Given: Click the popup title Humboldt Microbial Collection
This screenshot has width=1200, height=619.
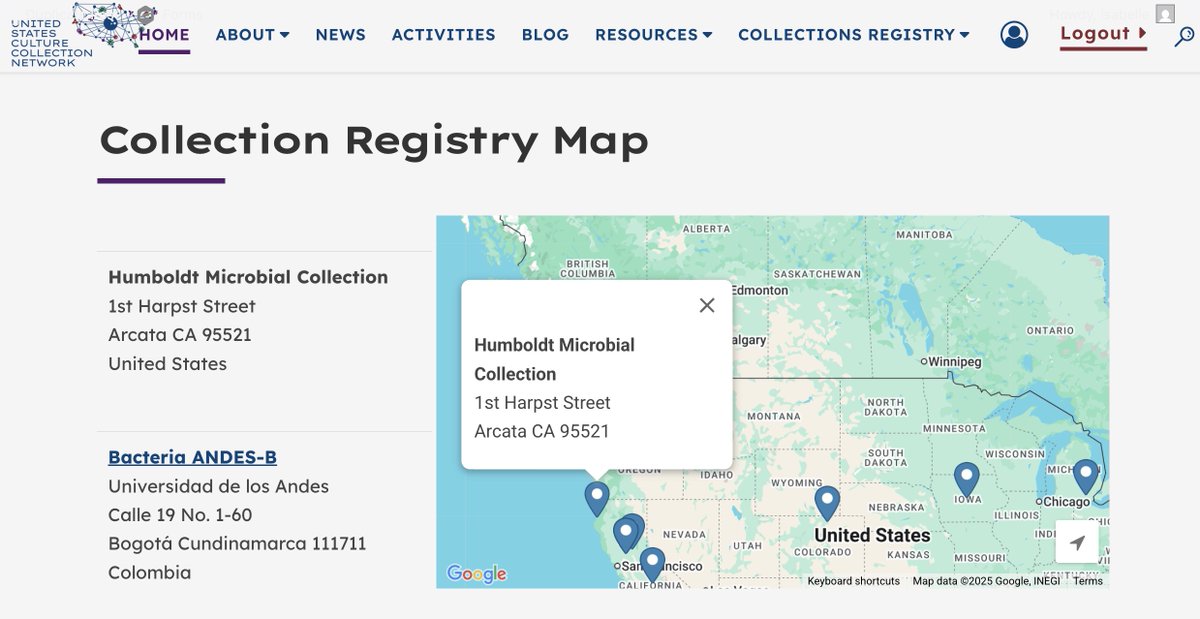Looking at the screenshot, I should 554,359.
